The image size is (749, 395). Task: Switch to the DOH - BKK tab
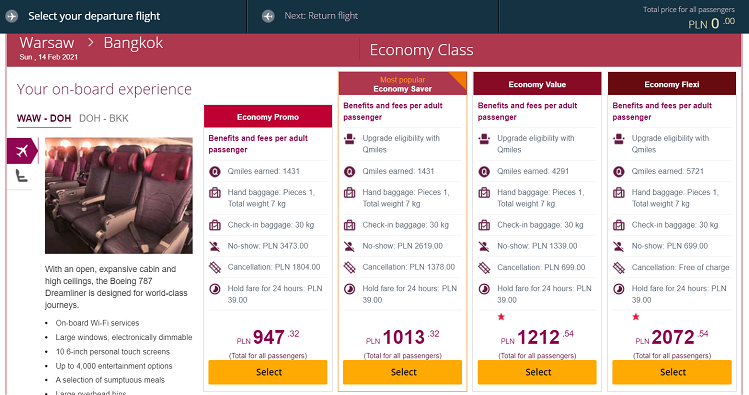click(104, 118)
